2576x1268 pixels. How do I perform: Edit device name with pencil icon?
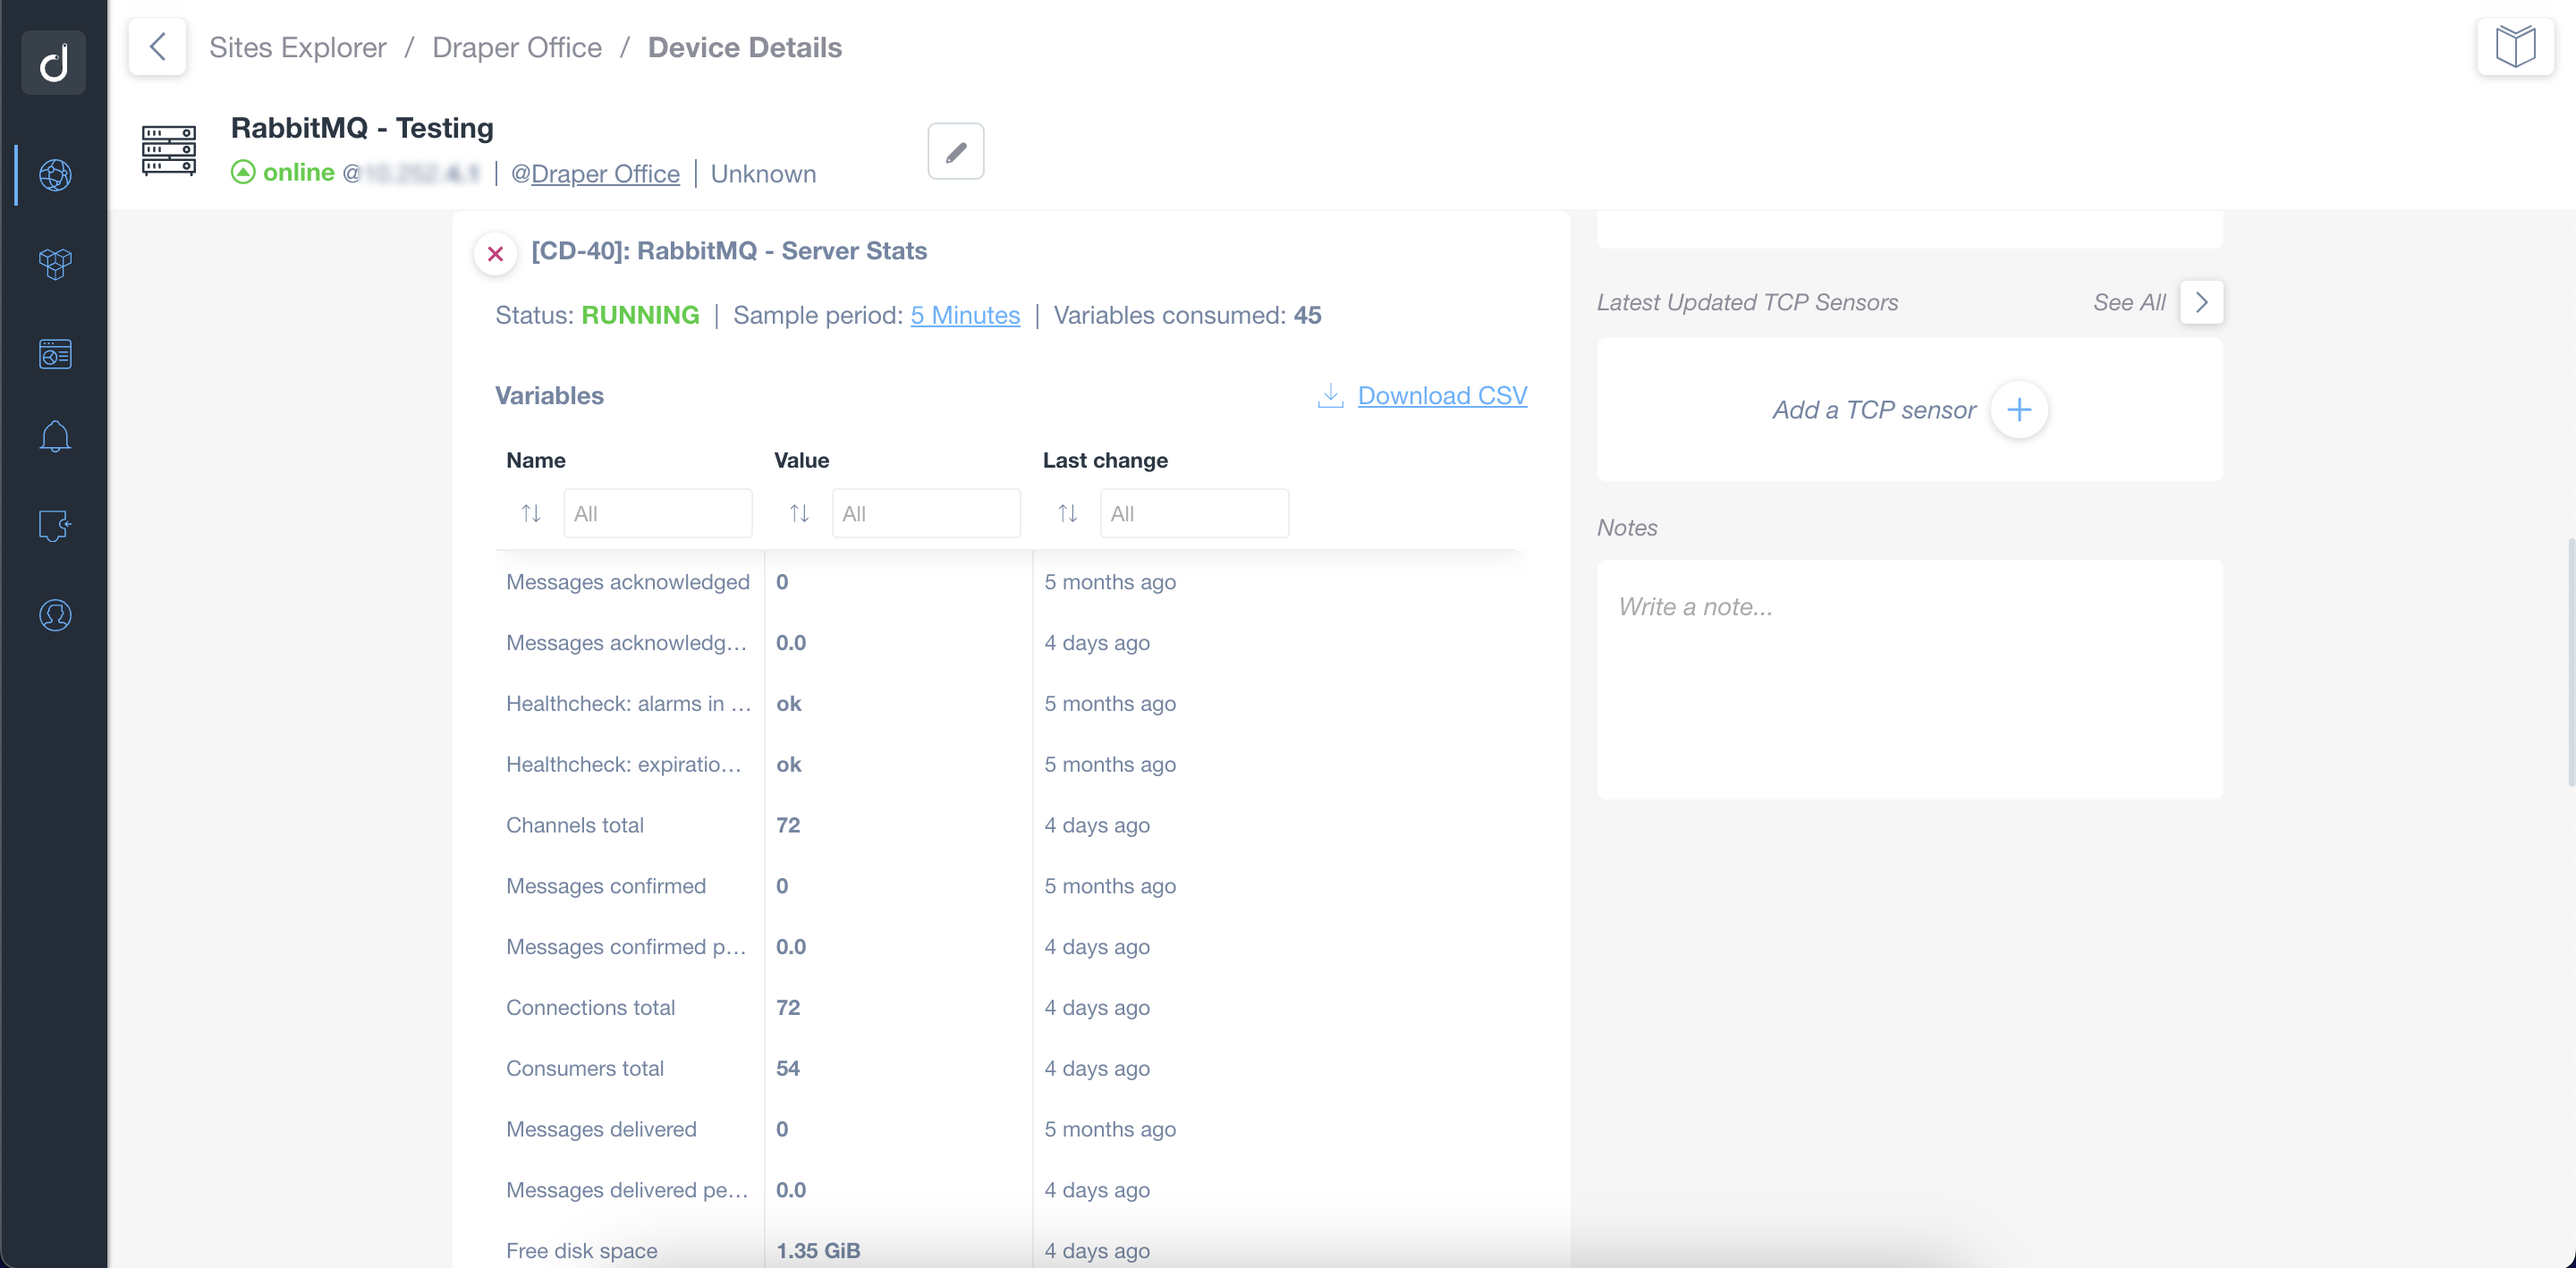pyautogui.click(x=955, y=151)
